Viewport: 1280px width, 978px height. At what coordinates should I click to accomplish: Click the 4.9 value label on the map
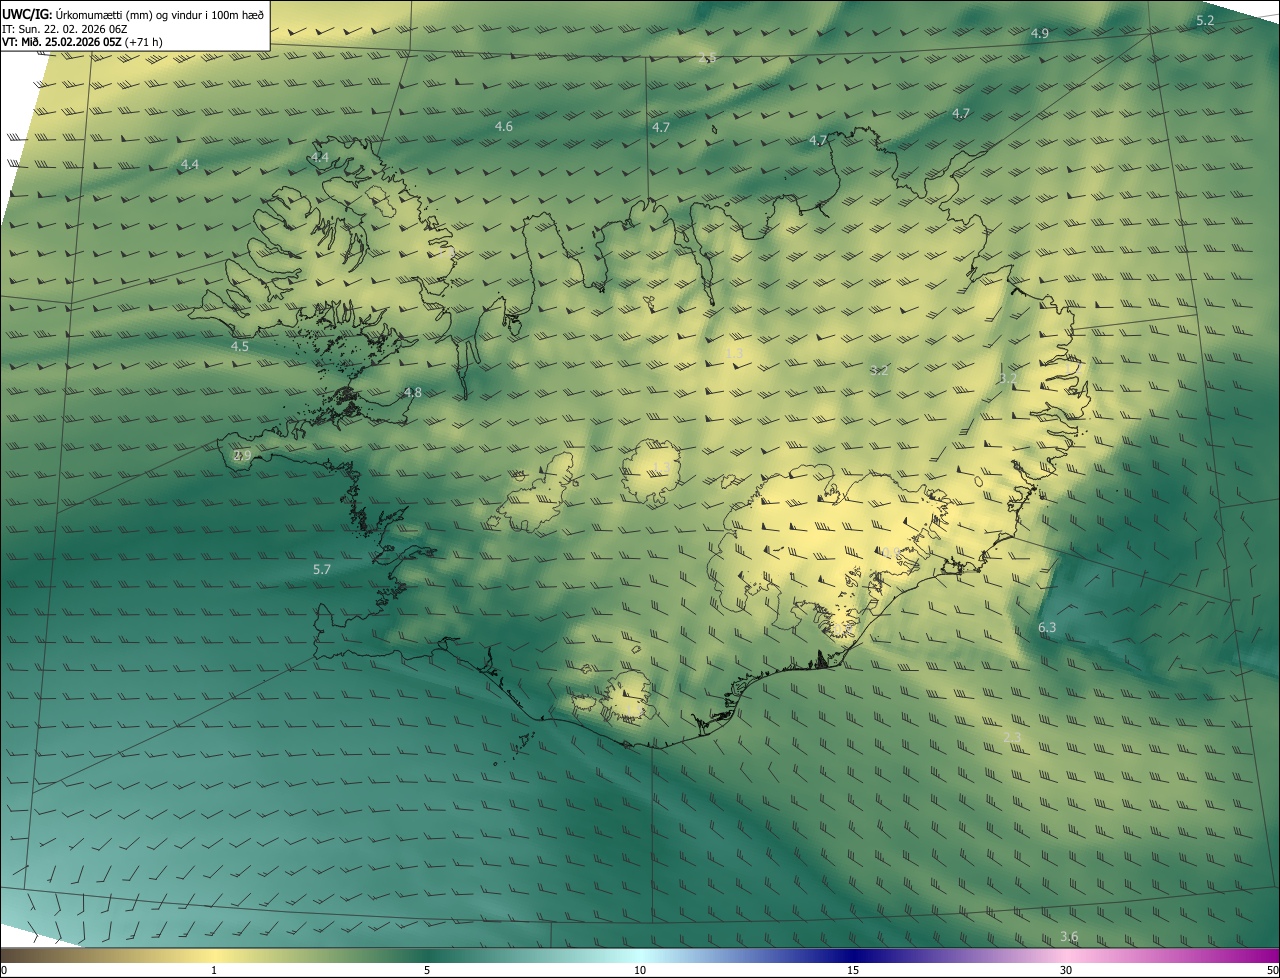pos(1039,33)
